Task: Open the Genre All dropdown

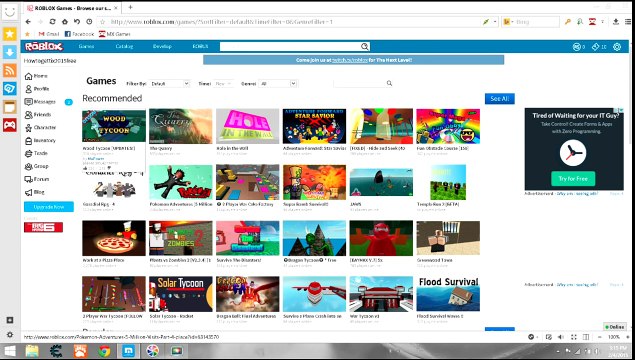Action: pos(278,84)
